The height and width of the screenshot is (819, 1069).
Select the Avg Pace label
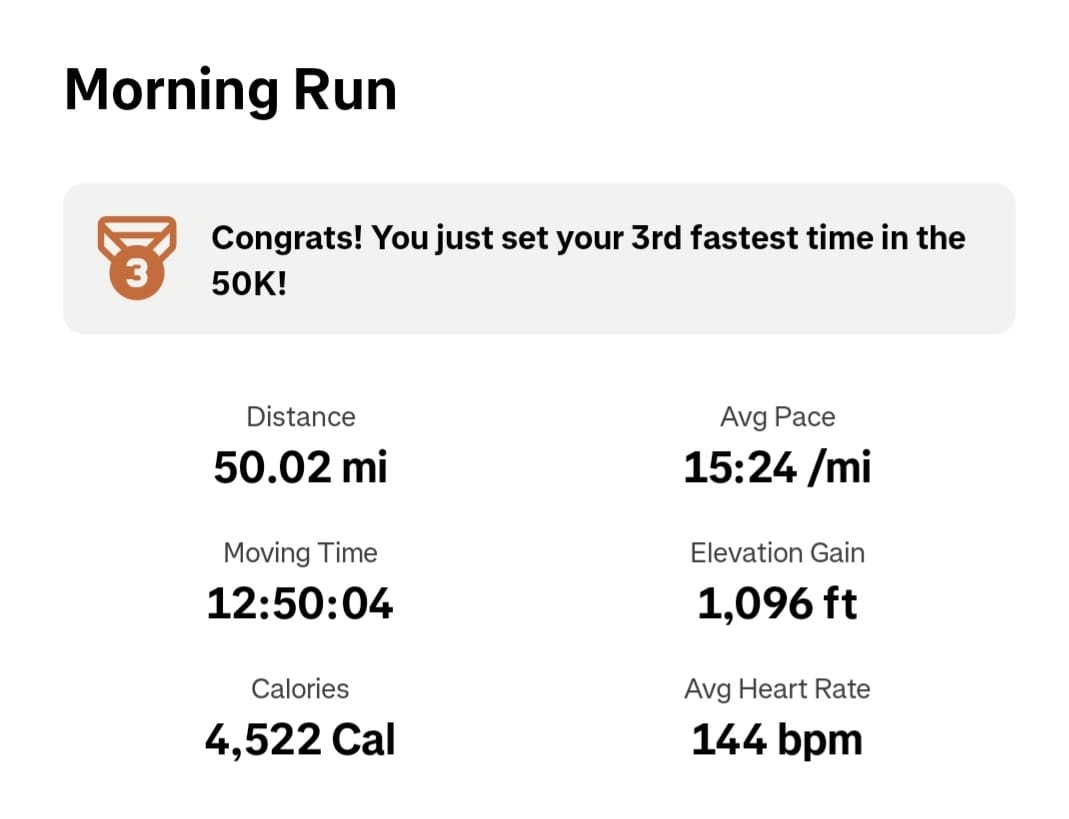click(777, 417)
